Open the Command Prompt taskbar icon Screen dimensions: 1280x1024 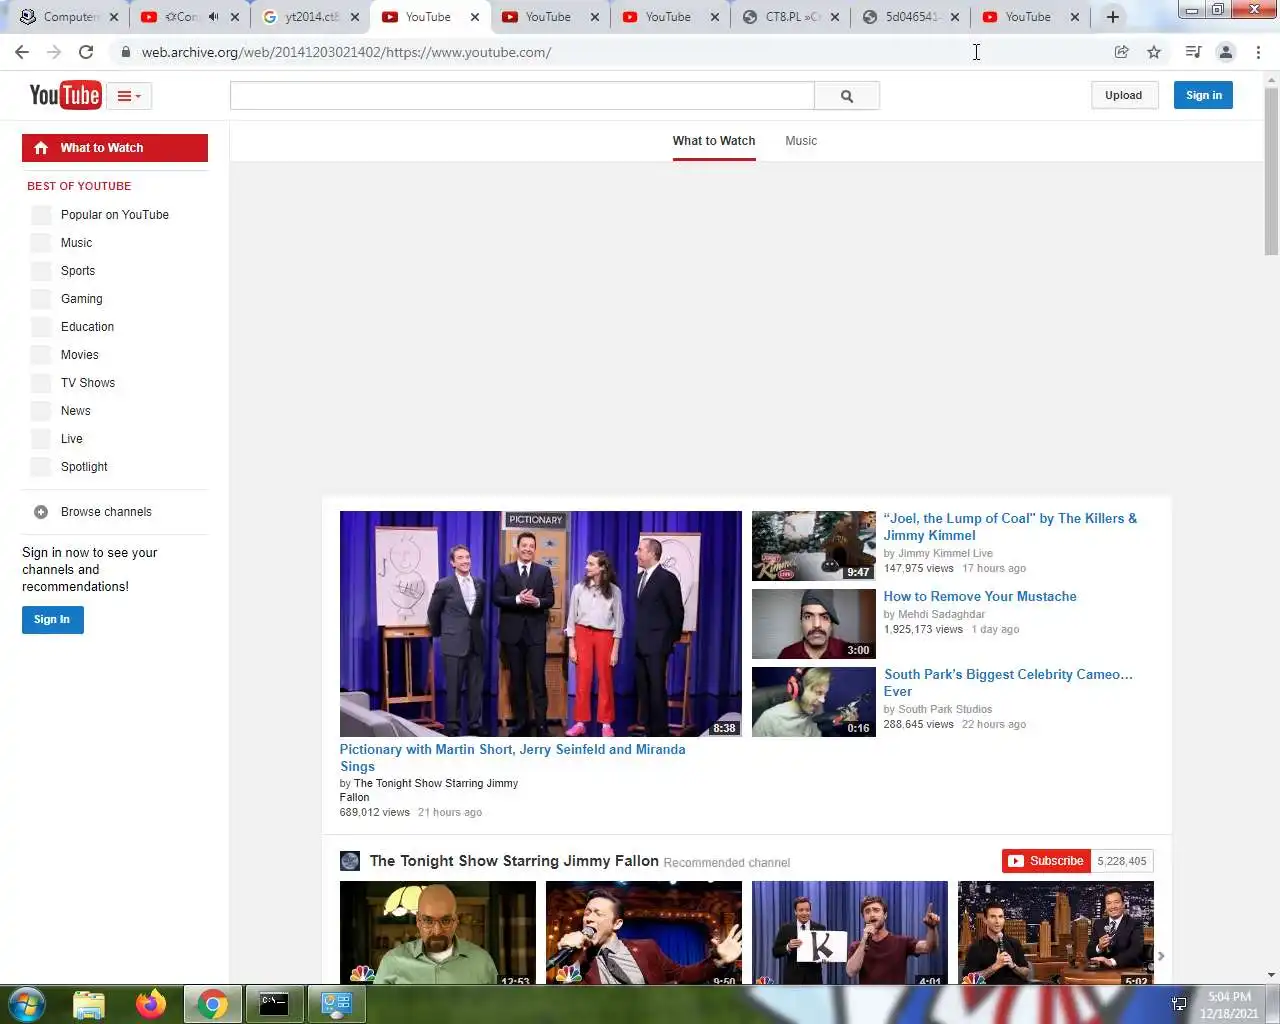pos(274,1004)
